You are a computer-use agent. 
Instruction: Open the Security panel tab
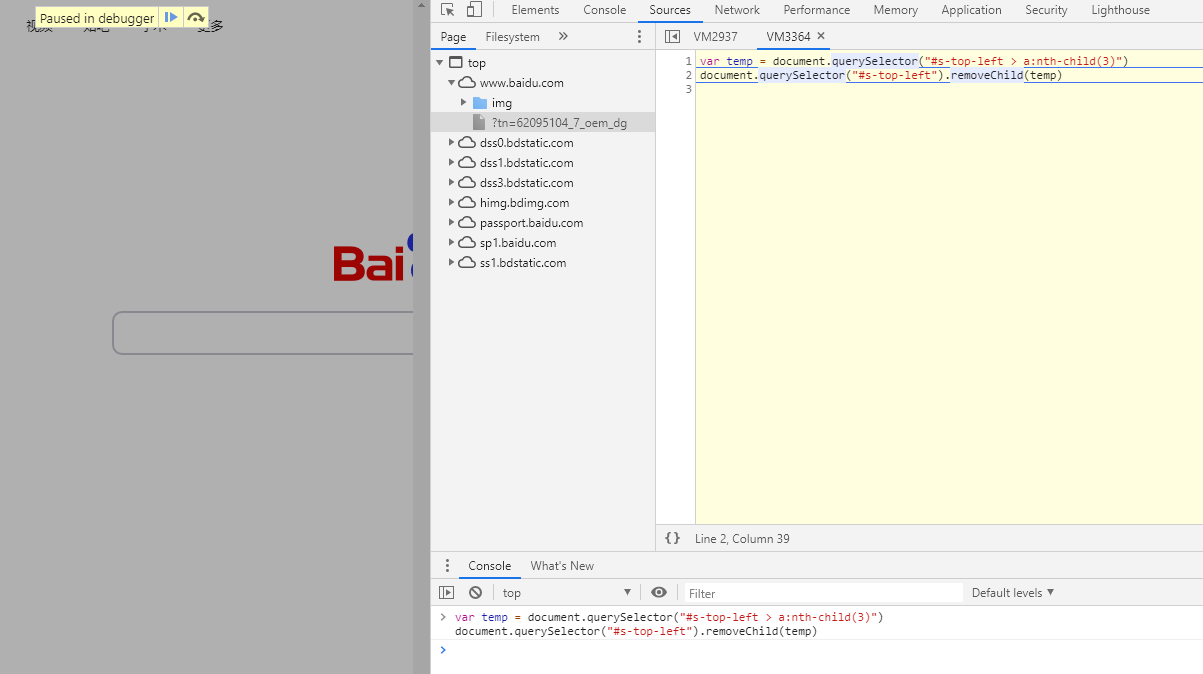pos(1046,10)
